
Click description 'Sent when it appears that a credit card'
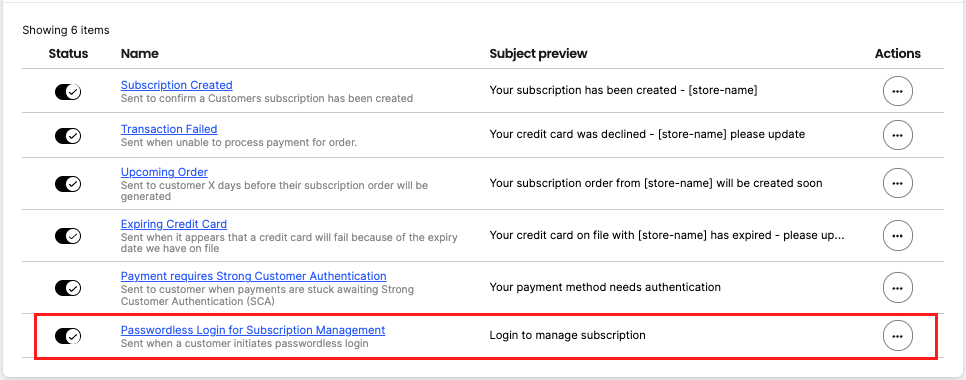[289, 243]
